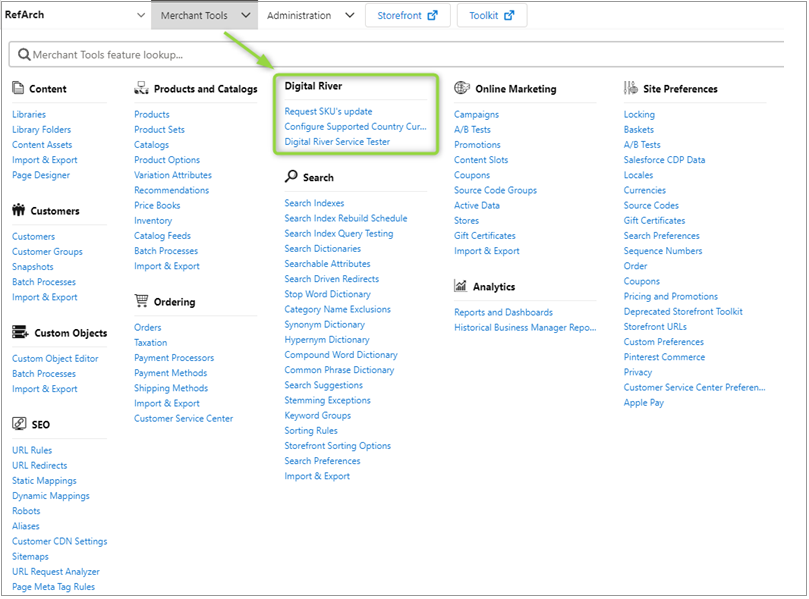Expand the Administration menu chevron
The height and width of the screenshot is (599, 809).
pyautogui.click(x=348, y=16)
